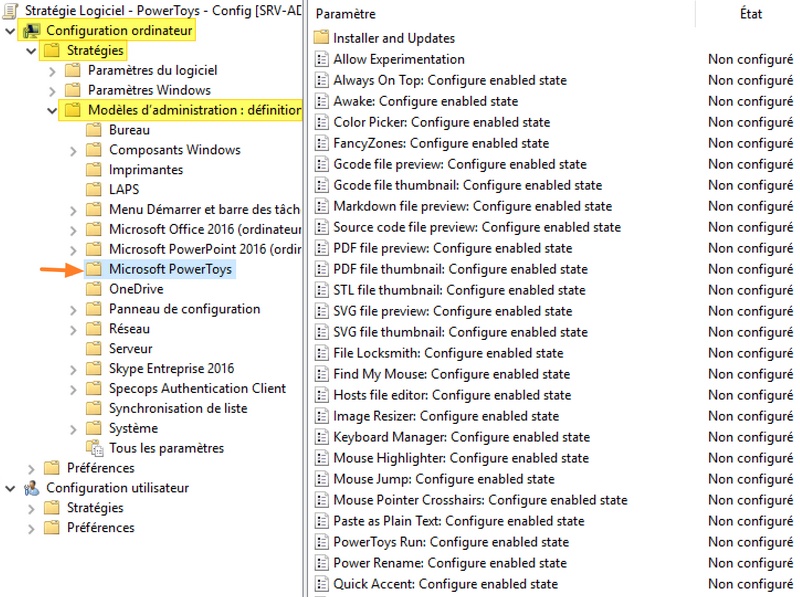Viewport: 800px width, 597px height.
Task: Click the FancyZones policy setting icon
Action: [321, 143]
